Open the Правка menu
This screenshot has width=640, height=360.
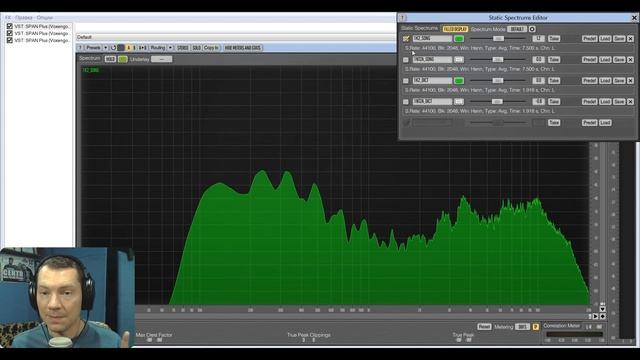click(23, 18)
